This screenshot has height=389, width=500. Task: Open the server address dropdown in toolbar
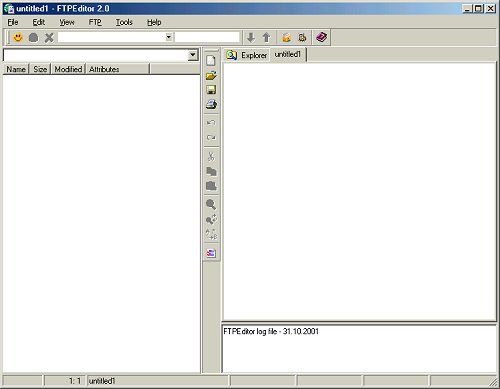(x=169, y=37)
